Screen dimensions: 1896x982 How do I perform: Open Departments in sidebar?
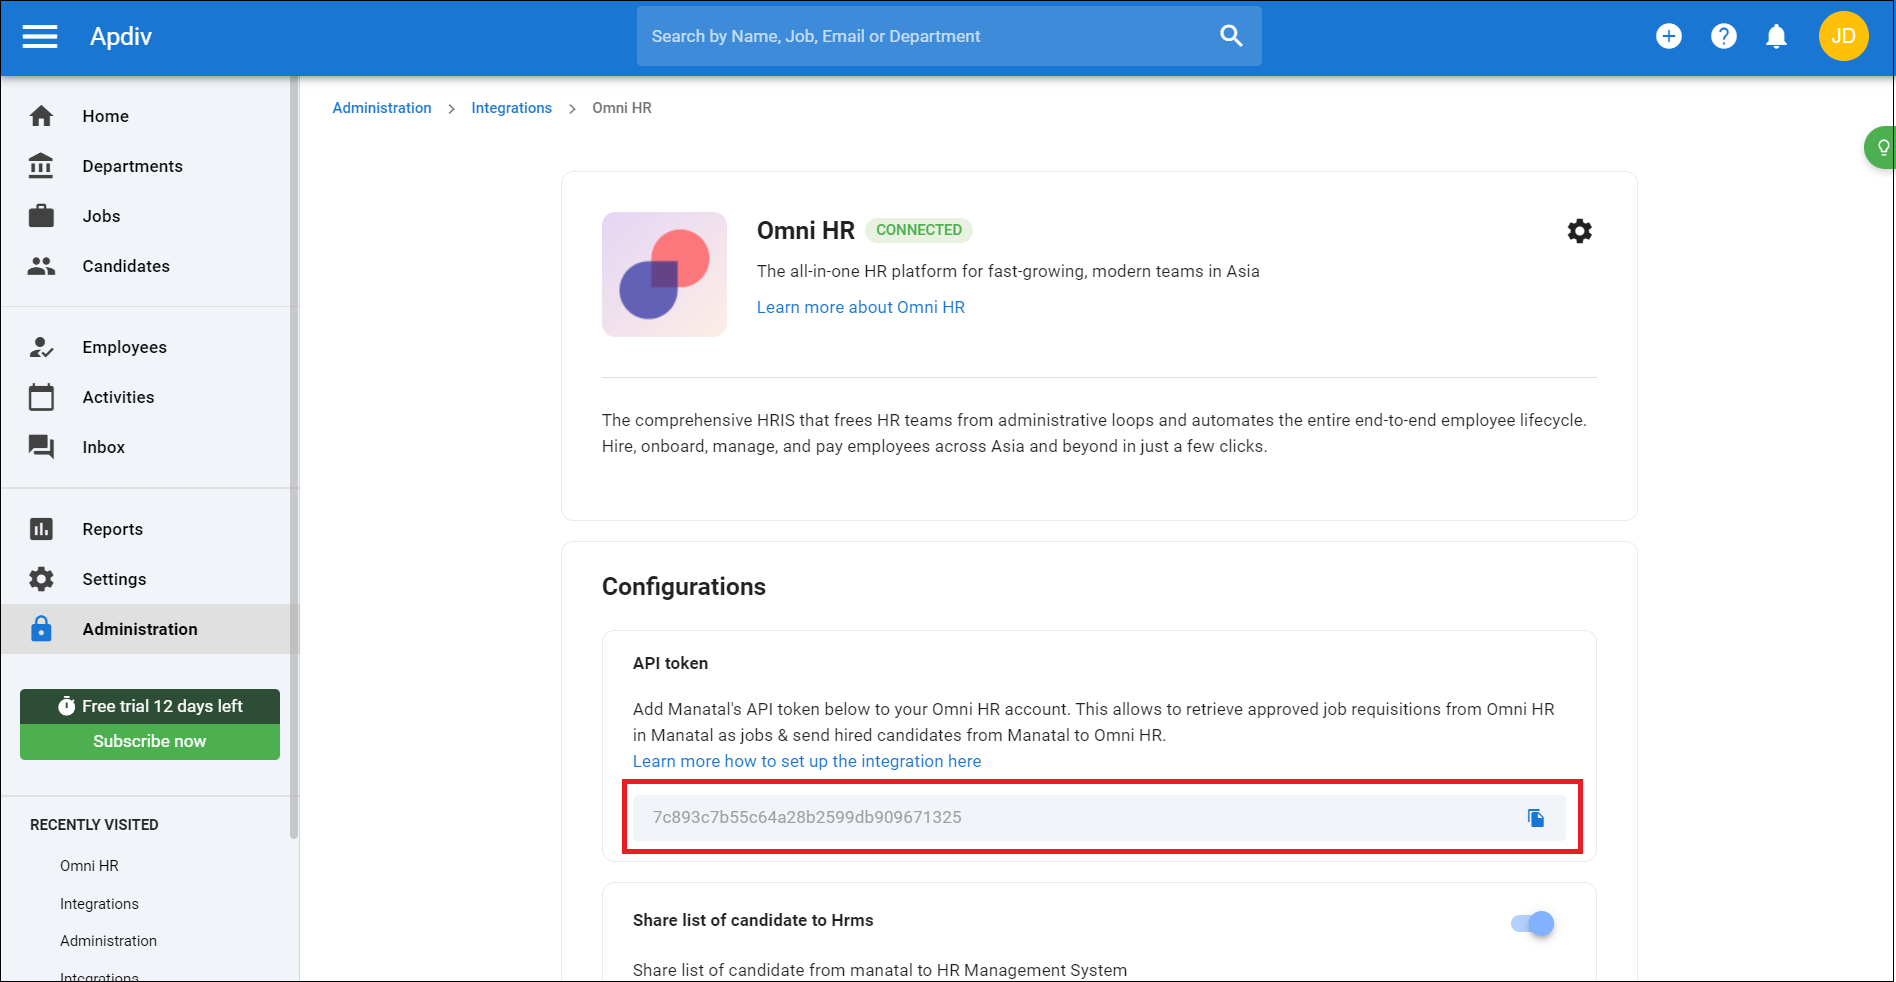[x=133, y=166]
